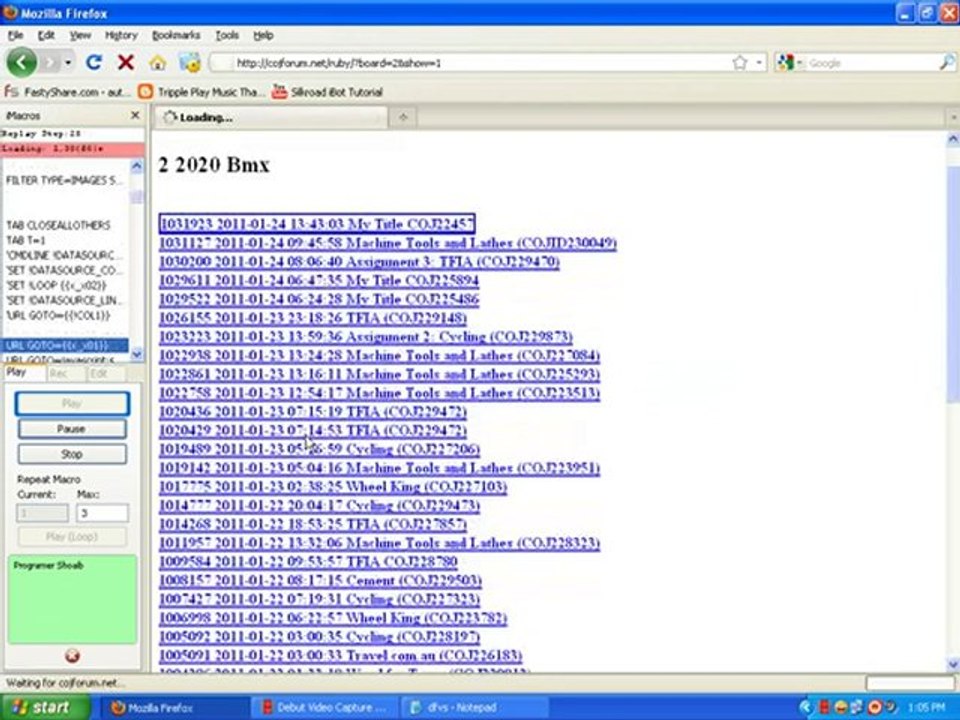This screenshot has height=720, width=960.
Task: Open the FastyShare.com bookmark
Action: click(67, 92)
